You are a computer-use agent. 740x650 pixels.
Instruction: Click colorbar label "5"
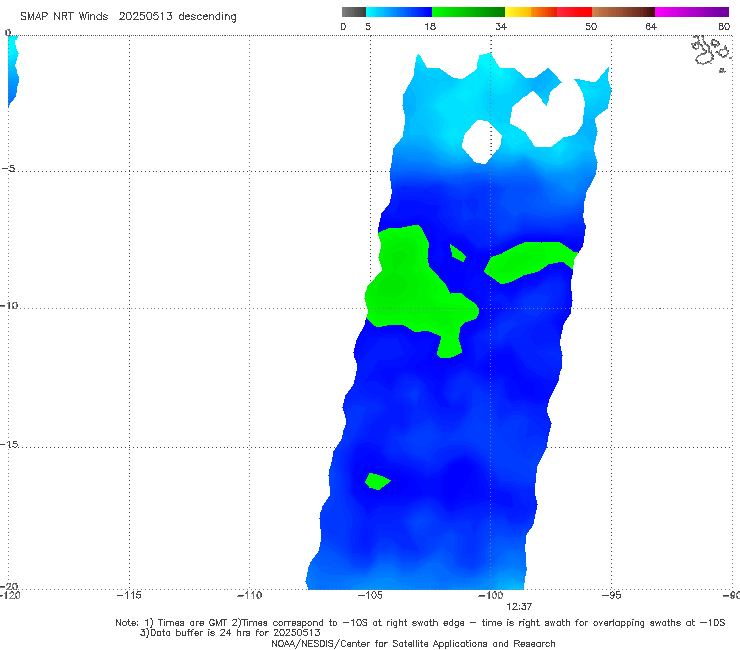(x=368, y=26)
